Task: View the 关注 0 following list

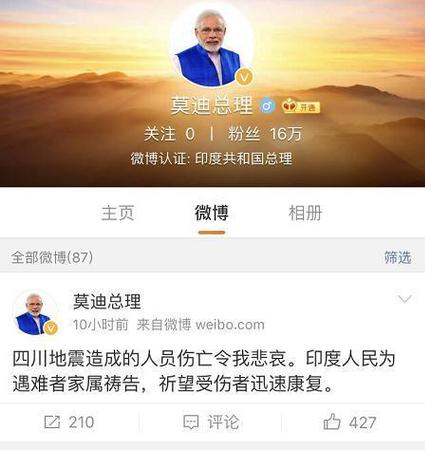Action: pyautogui.click(x=169, y=134)
